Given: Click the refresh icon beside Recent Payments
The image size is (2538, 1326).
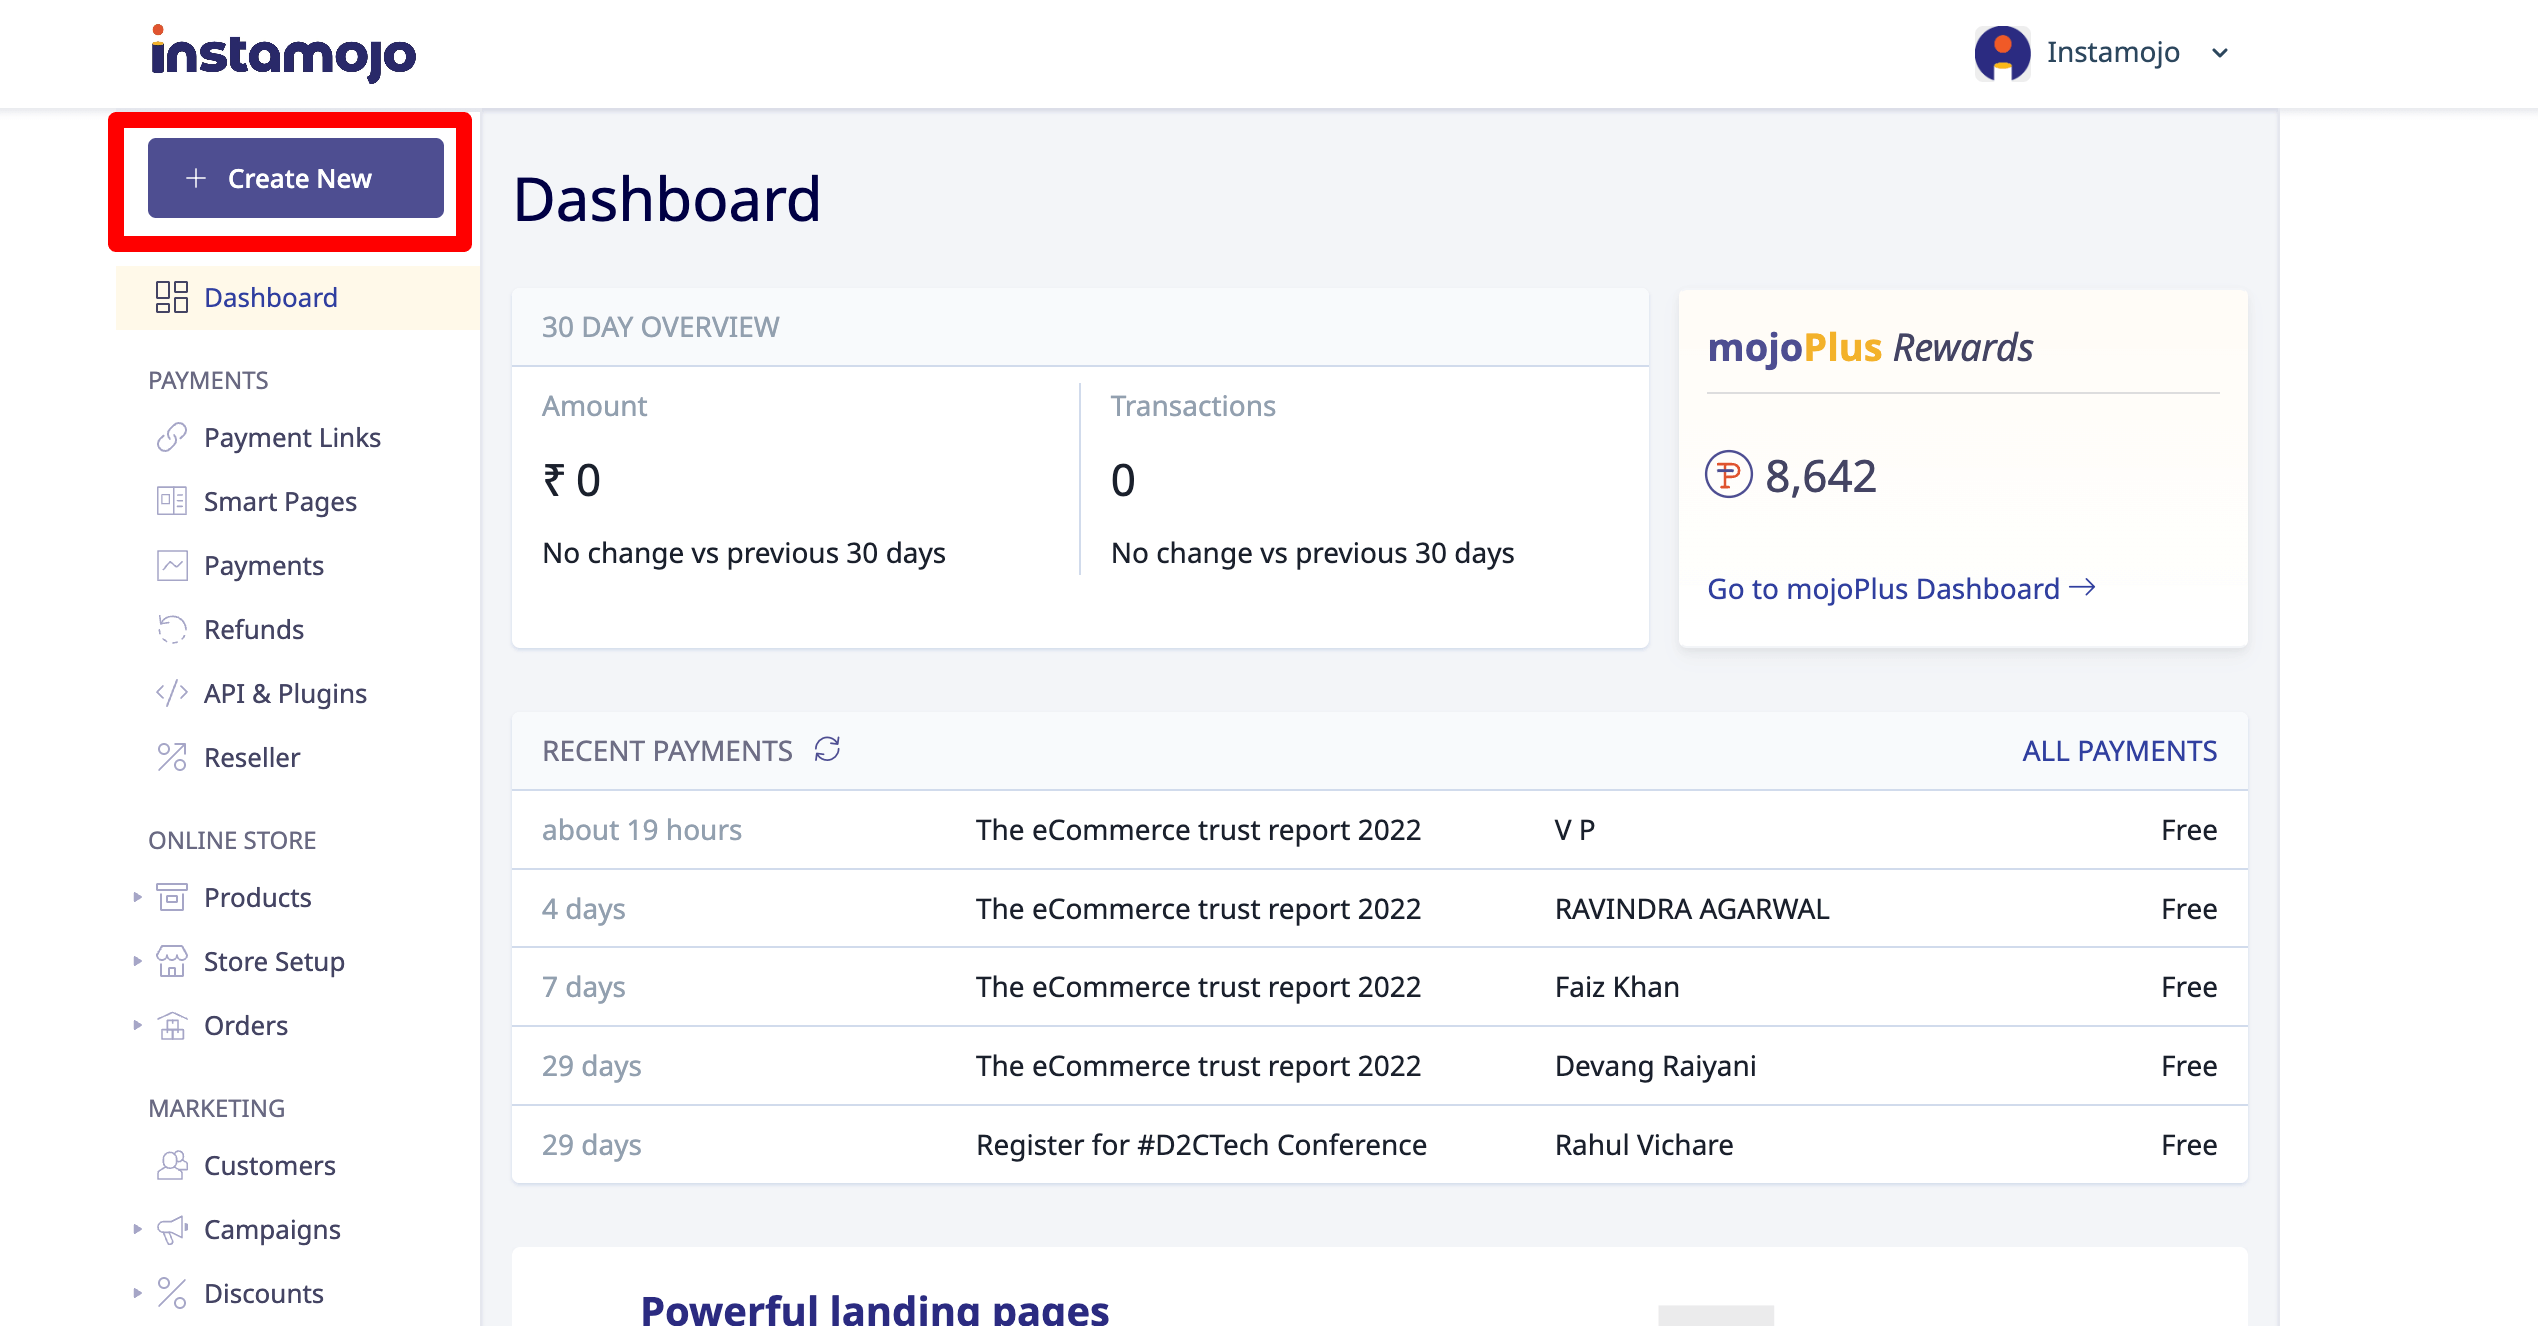Looking at the screenshot, I should (827, 749).
